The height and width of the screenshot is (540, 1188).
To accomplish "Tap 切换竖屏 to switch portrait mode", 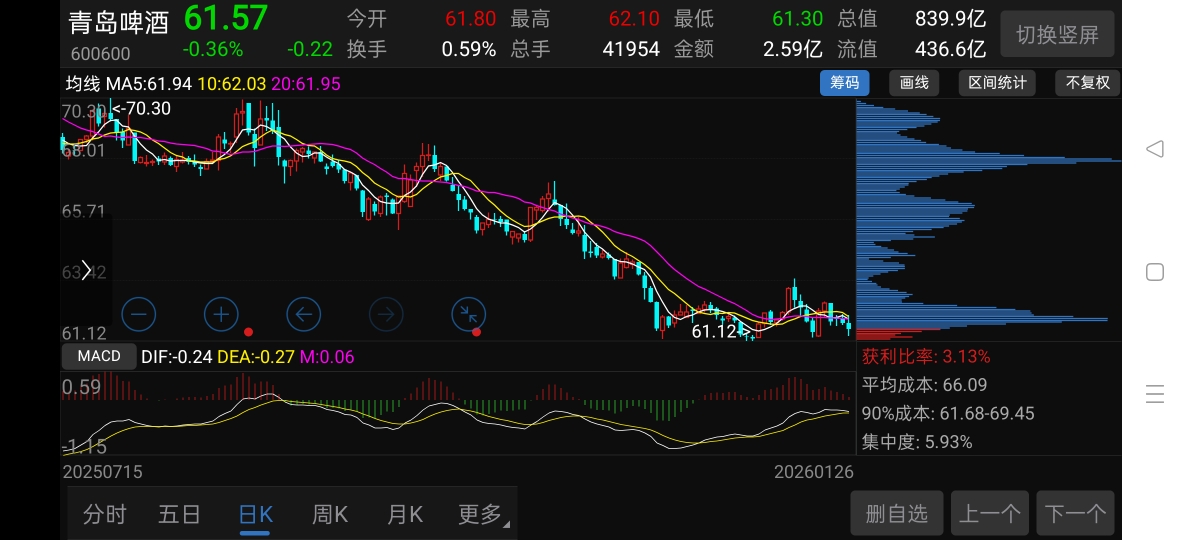I will tap(1057, 34).
